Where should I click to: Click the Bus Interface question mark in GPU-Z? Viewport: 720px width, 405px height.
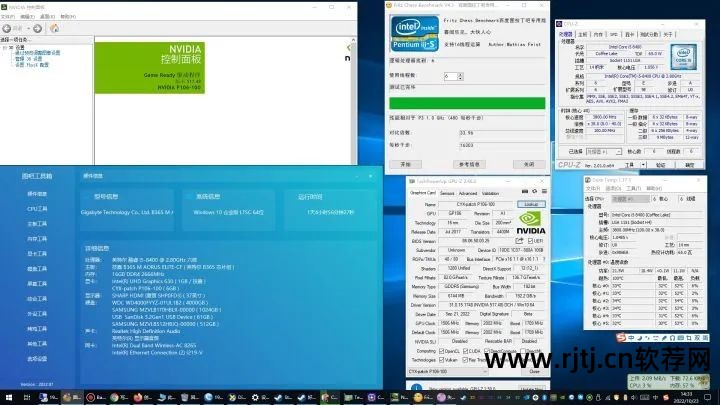coord(544,259)
